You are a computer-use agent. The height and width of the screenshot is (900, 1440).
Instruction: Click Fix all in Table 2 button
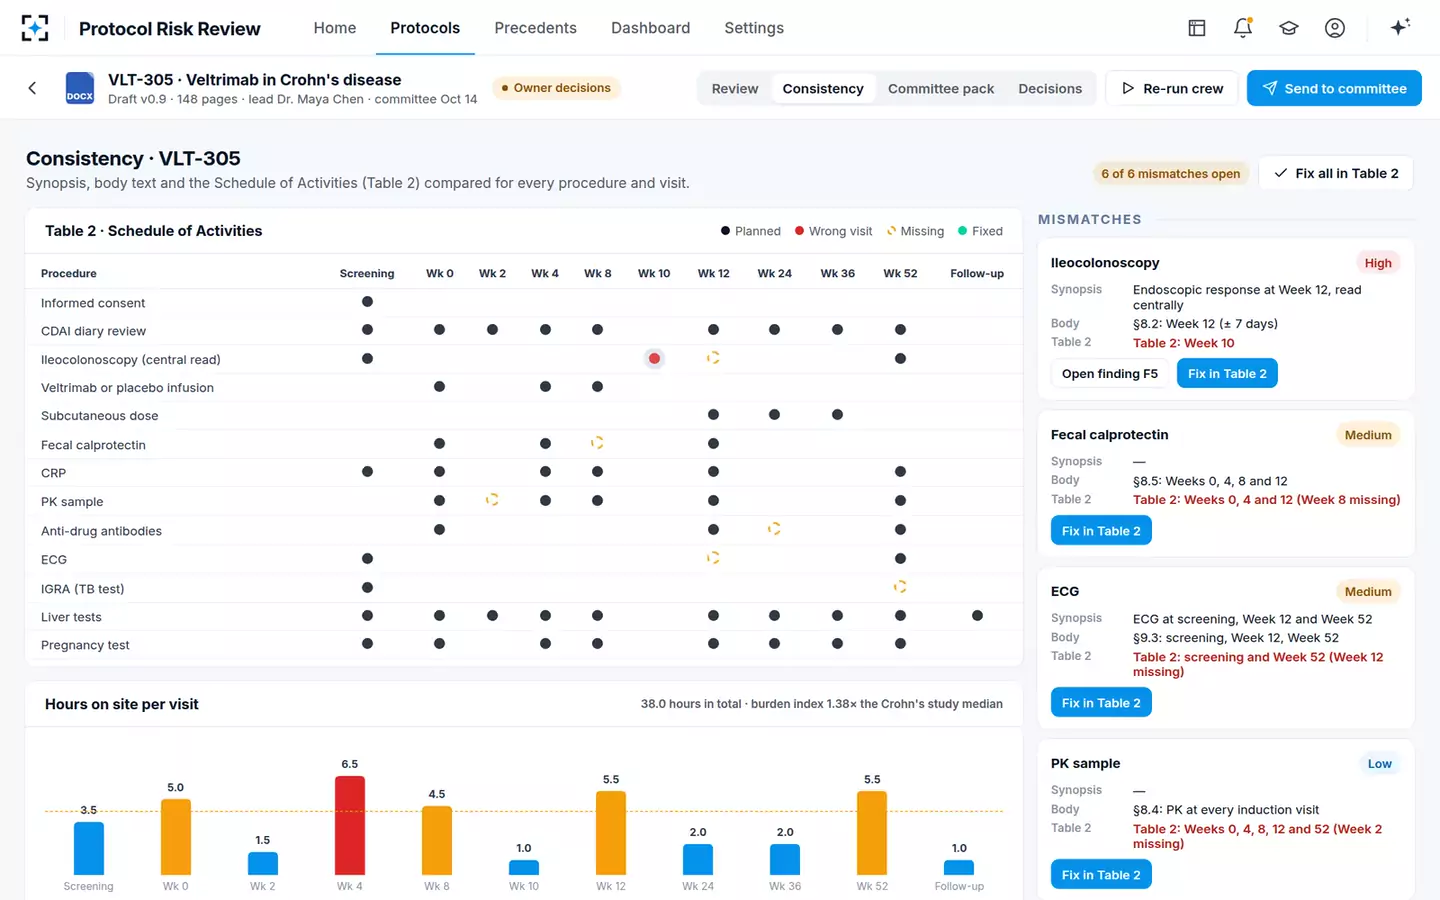coord(1336,173)
